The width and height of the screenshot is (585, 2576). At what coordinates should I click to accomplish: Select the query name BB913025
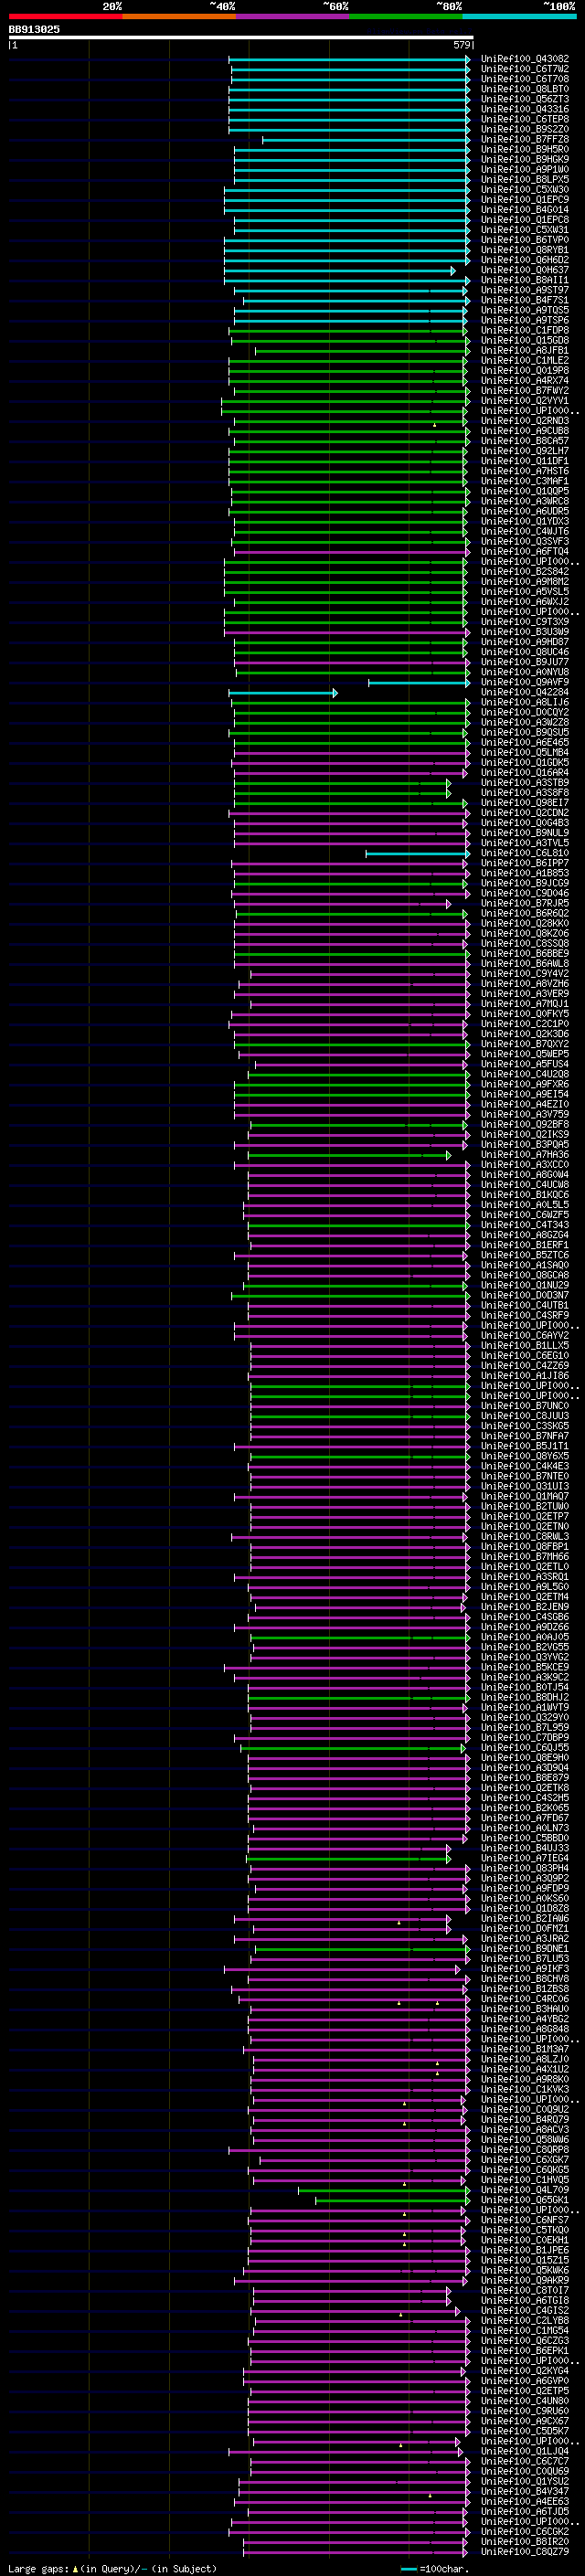34,30
